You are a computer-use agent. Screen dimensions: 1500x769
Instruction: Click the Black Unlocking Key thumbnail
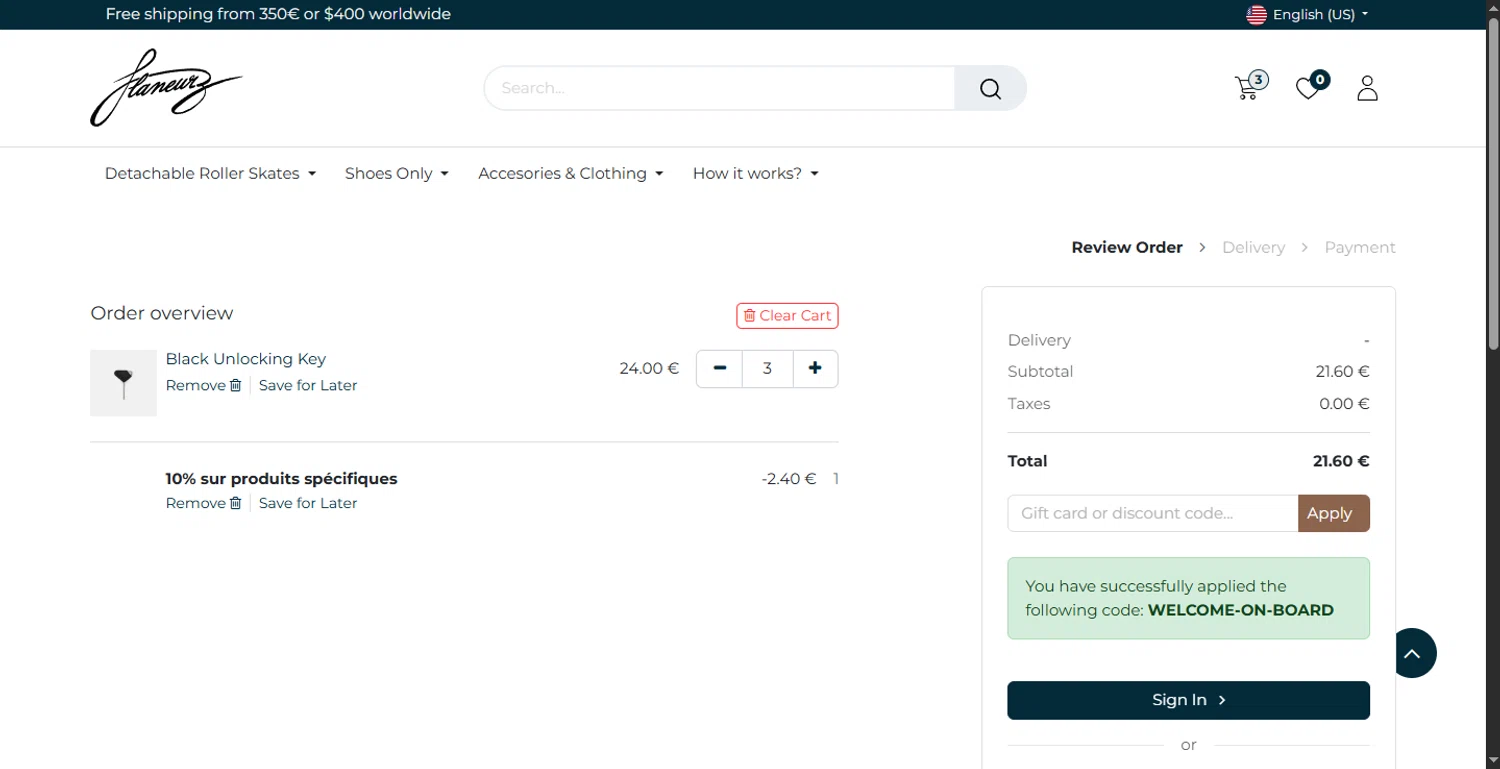tap(123, 383)
